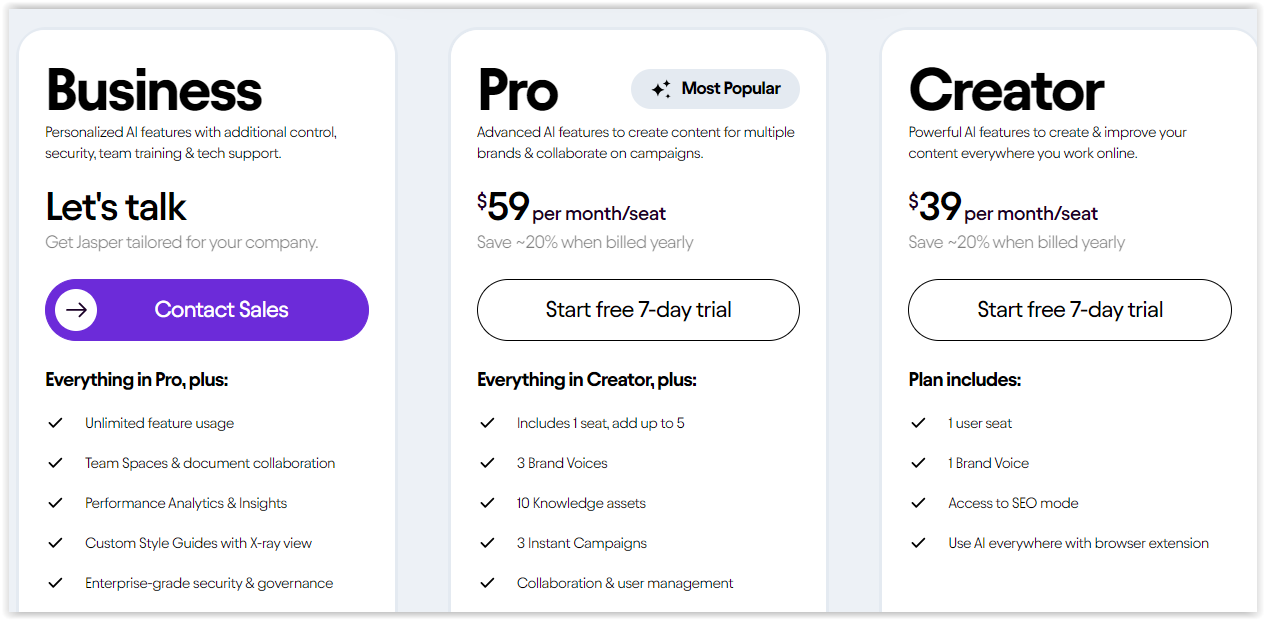The height and width of the screenshot is (620, 1265).
Task: Click the arrow icon in Contact Sales
Action: [x=76, y=310]
